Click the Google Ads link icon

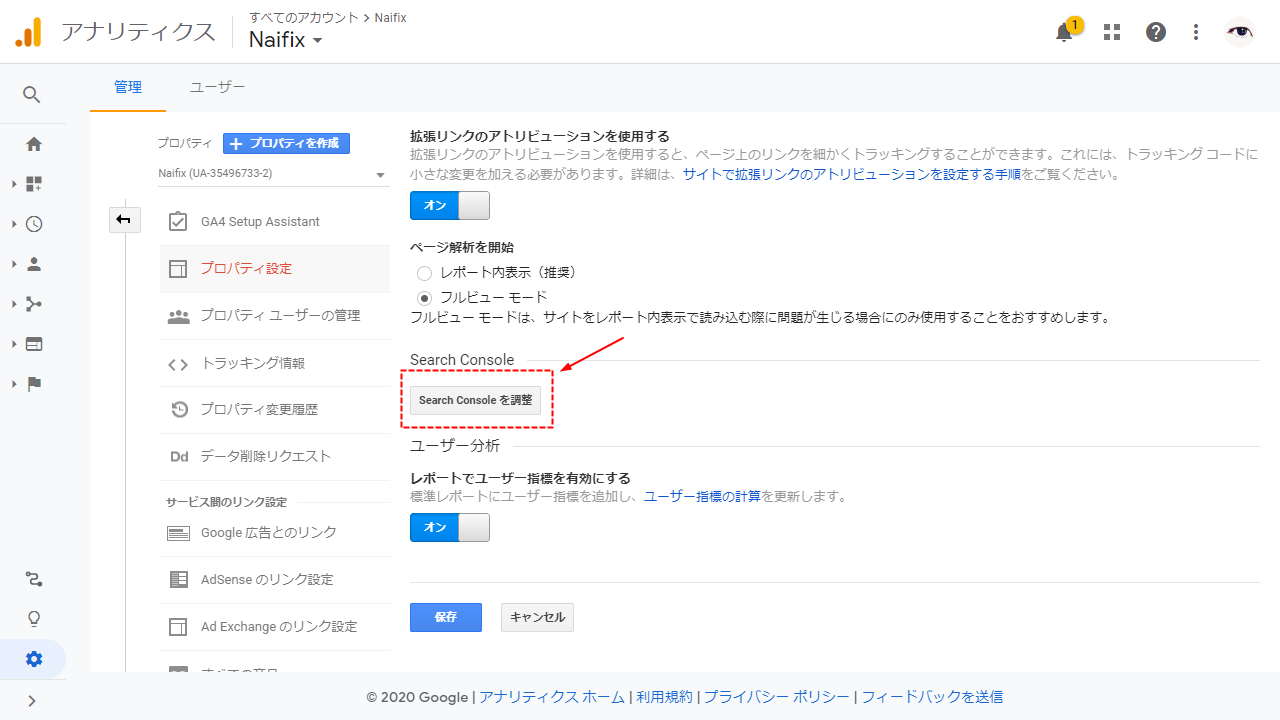click(x=178, y=533)
